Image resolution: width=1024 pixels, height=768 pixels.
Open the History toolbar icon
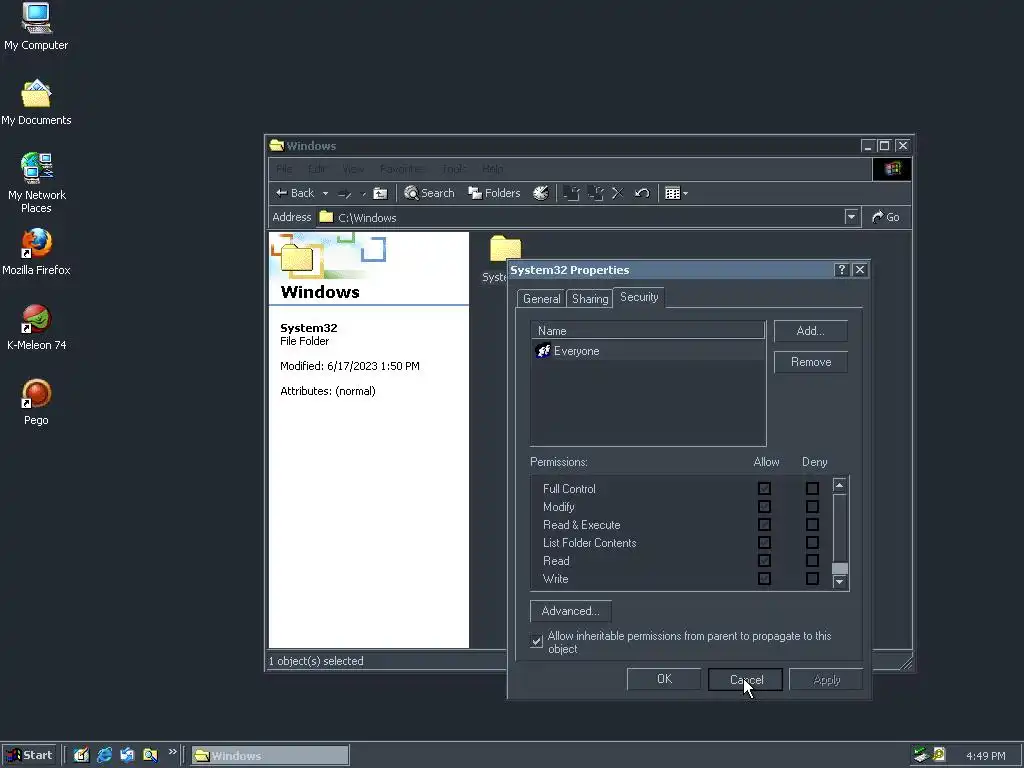tap(541, 193)
